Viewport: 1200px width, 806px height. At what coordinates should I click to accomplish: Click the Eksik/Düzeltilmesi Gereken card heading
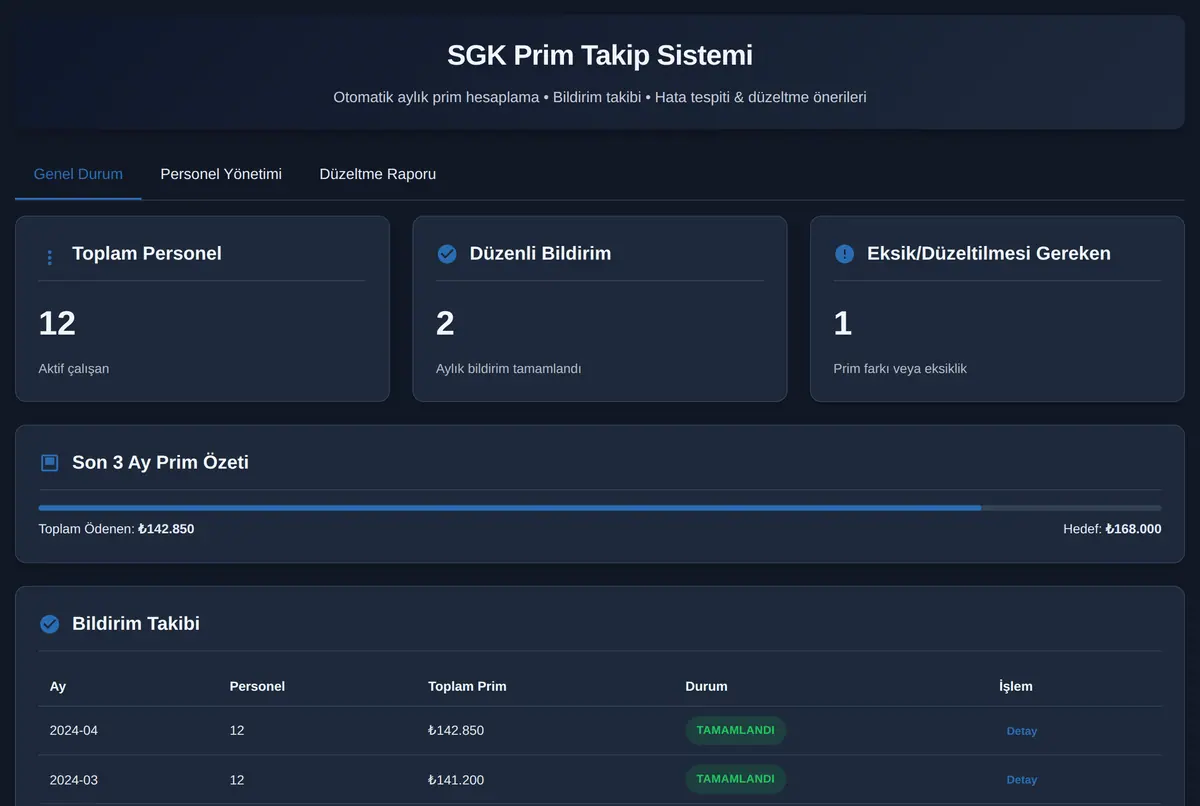coord(989,253)
